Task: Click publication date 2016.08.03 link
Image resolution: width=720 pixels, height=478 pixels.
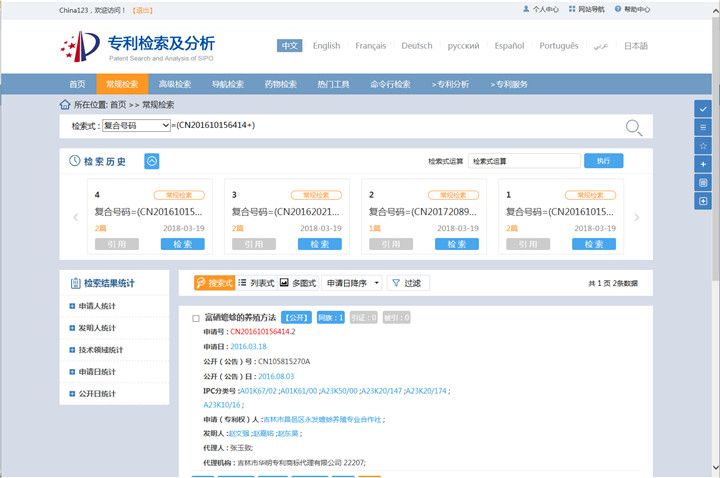Action: tap(276, 377)
